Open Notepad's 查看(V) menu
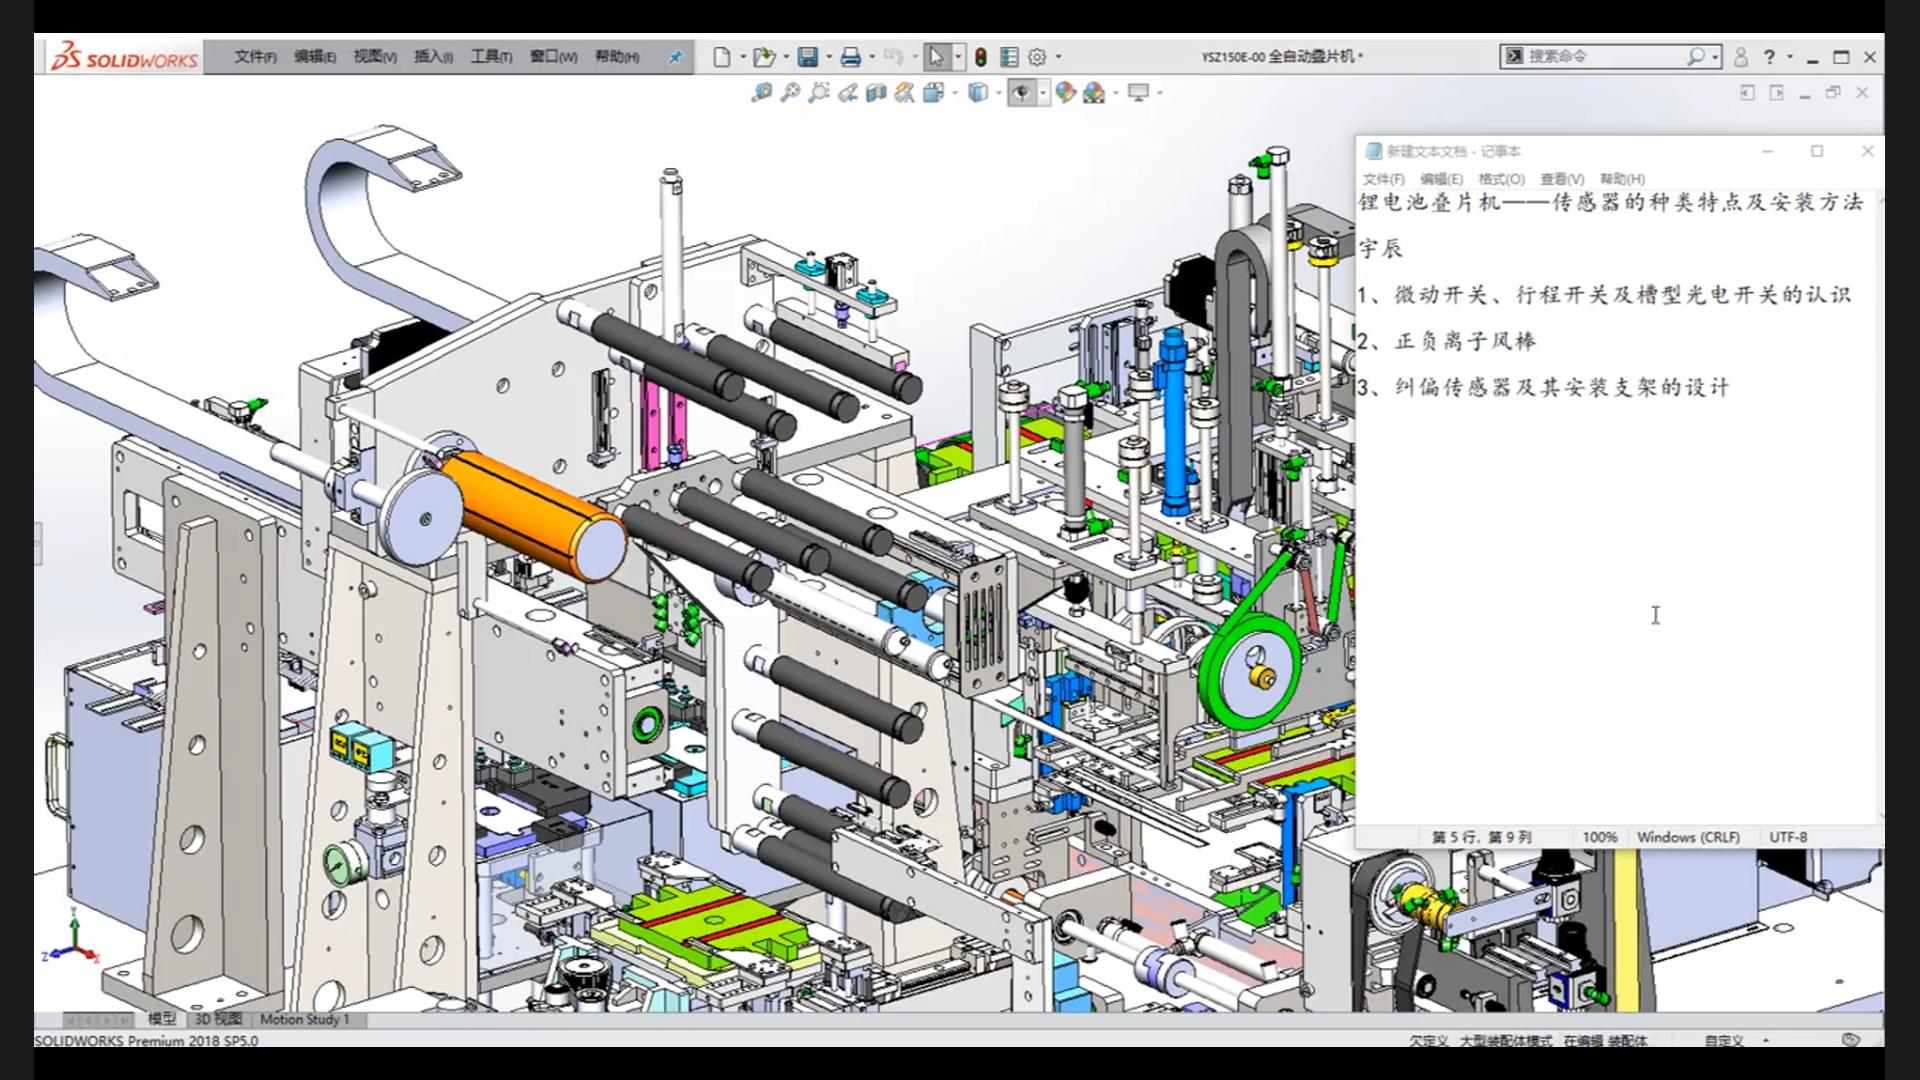Image resolution: width=1920 pixels, height=1080 pixels. point(1562,179)
